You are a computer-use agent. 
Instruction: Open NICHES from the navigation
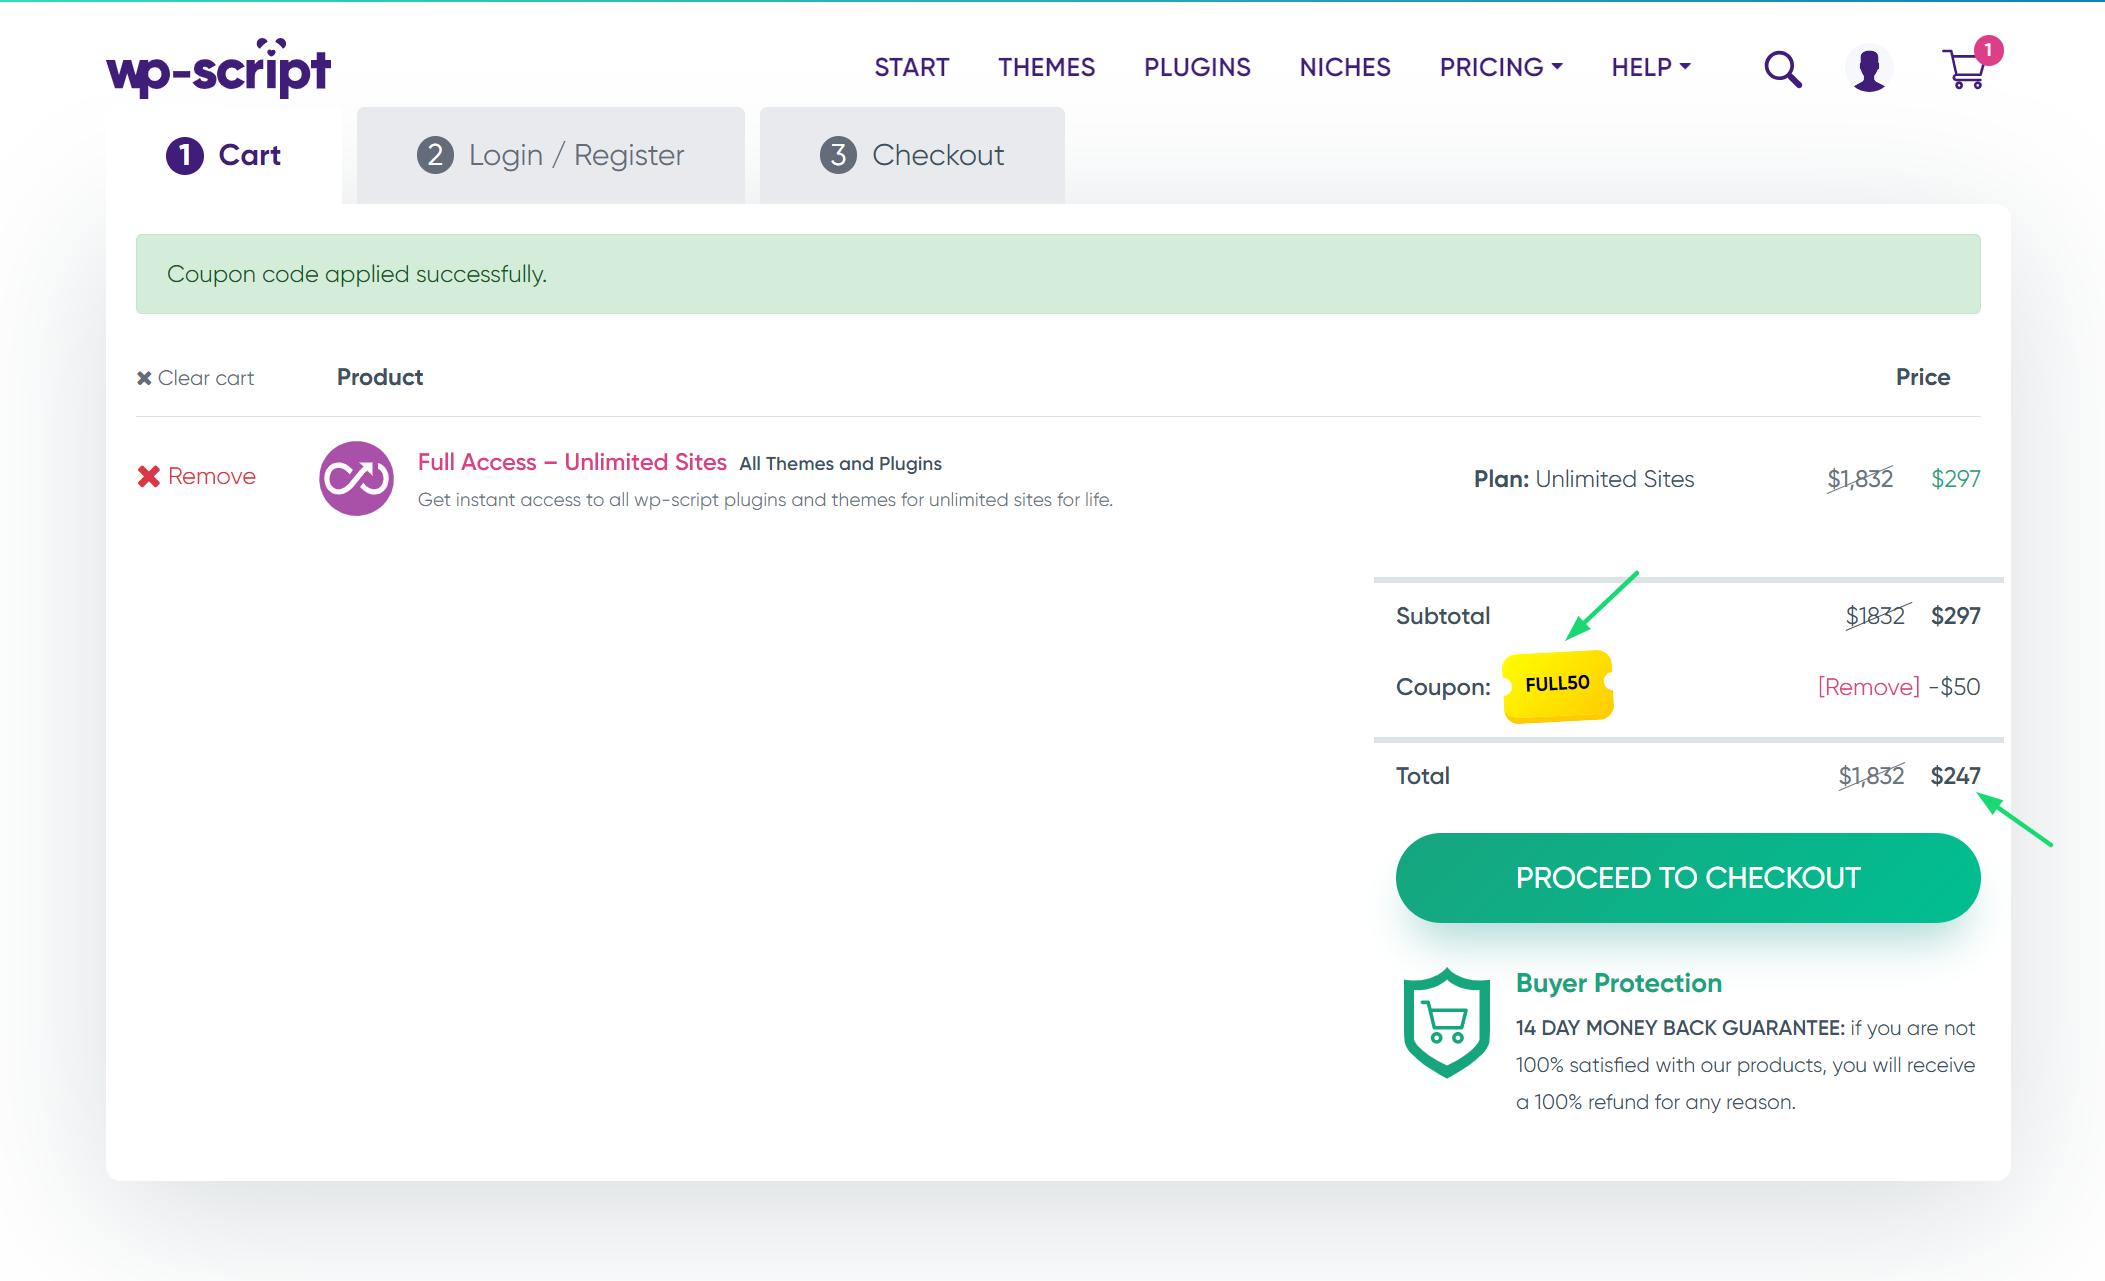click(x=1345, y=67)
